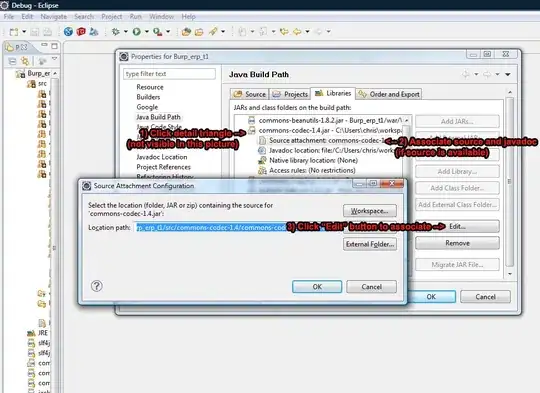The image size is (540, 393).
Task: Select the Native library location row
Action: 308,161
